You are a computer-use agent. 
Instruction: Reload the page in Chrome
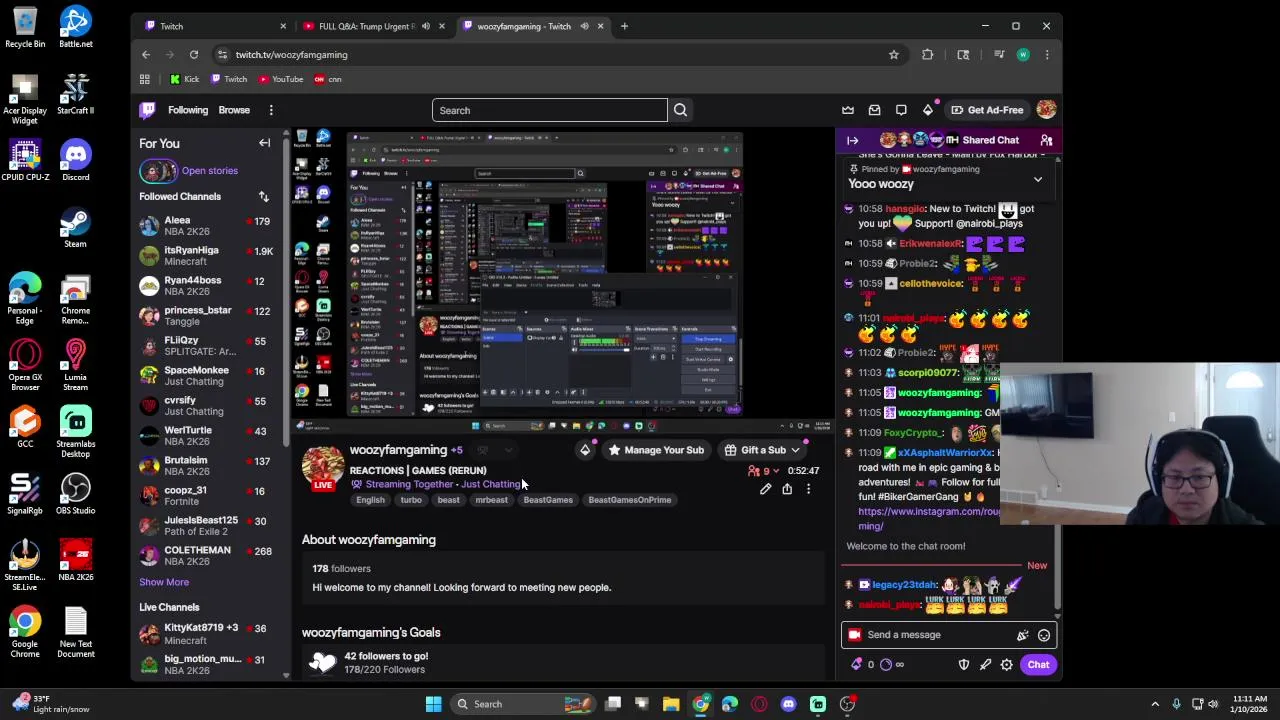(x=194, y=55)
